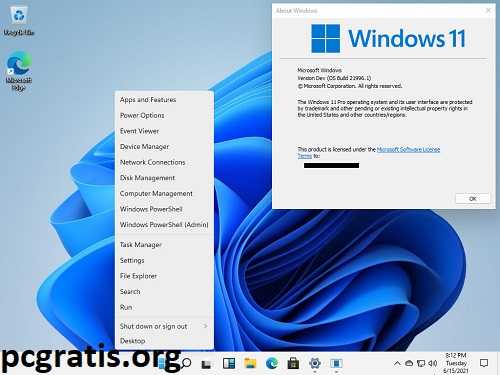
Task: Click the taskbar Search magnifier icon
Action: [x=186, y=363]
